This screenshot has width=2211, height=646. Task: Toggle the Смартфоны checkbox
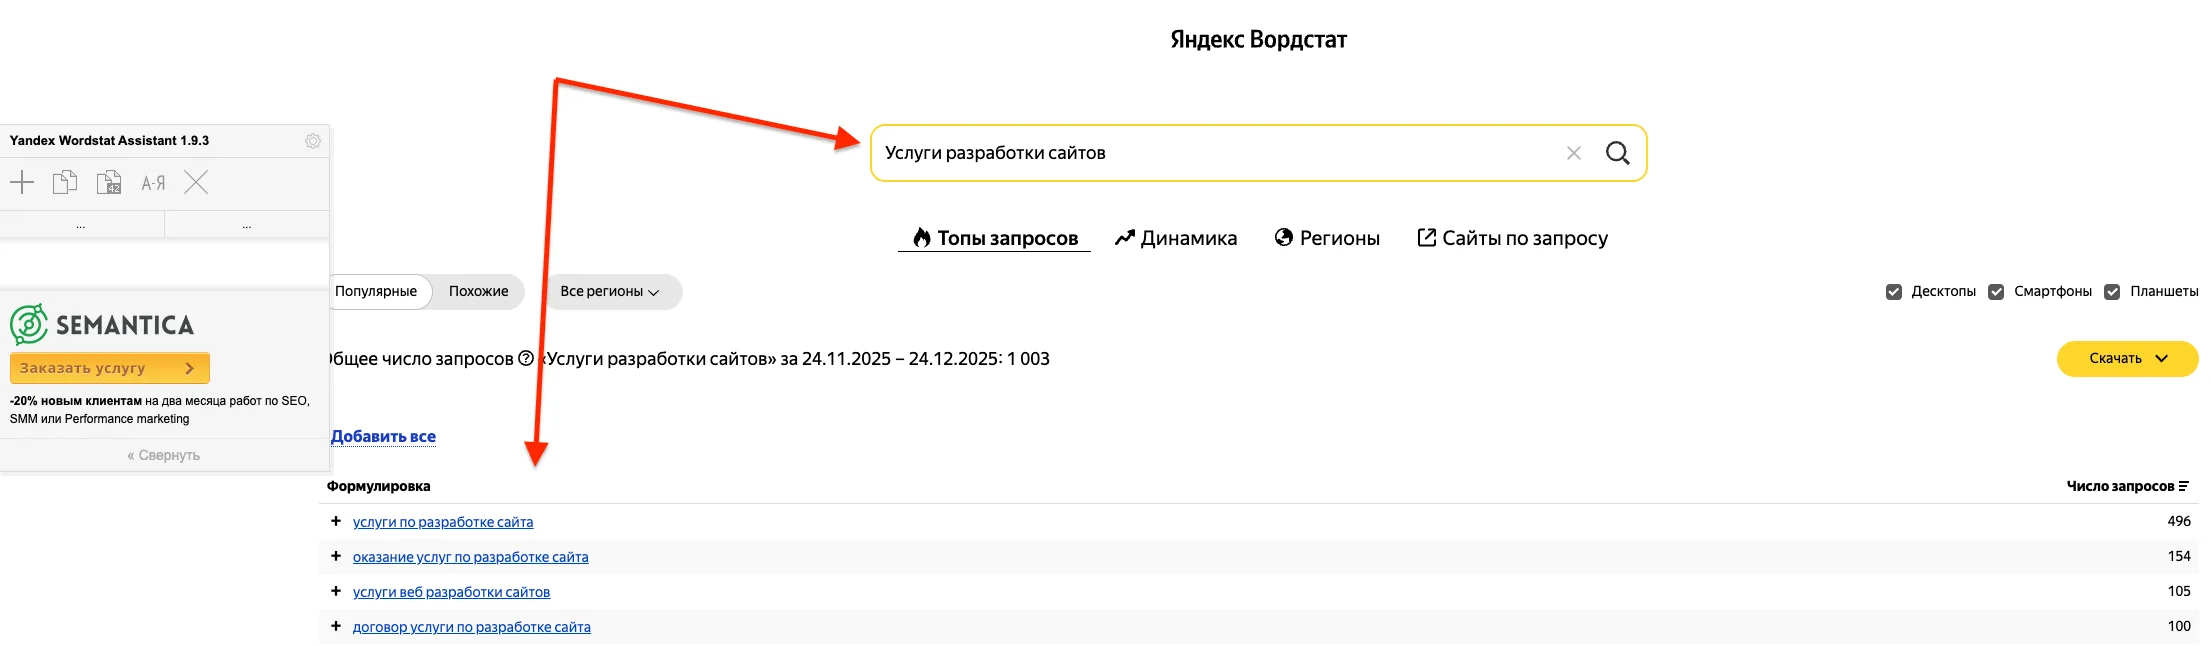(1996, 292)
